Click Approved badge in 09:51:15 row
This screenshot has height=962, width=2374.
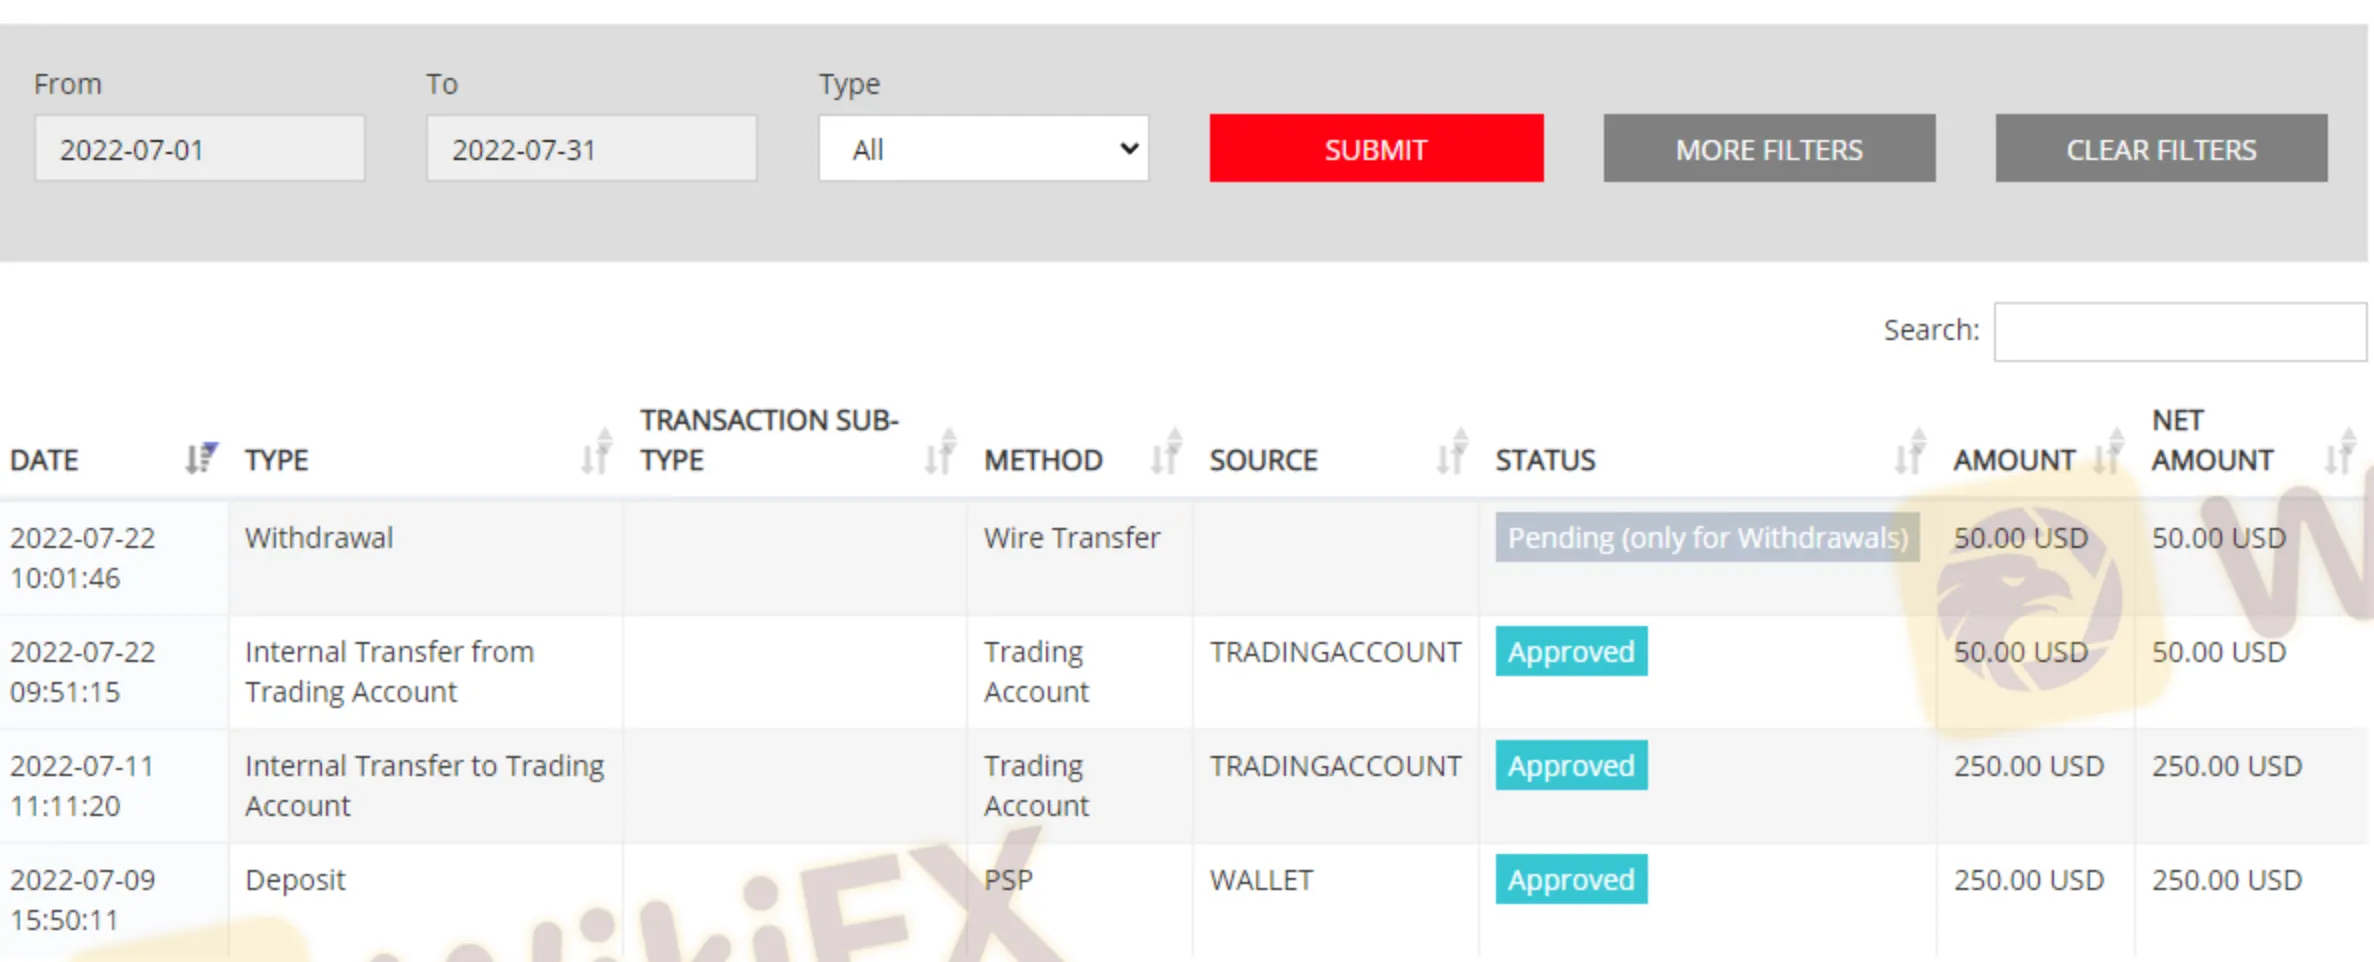coord(1572,651)
